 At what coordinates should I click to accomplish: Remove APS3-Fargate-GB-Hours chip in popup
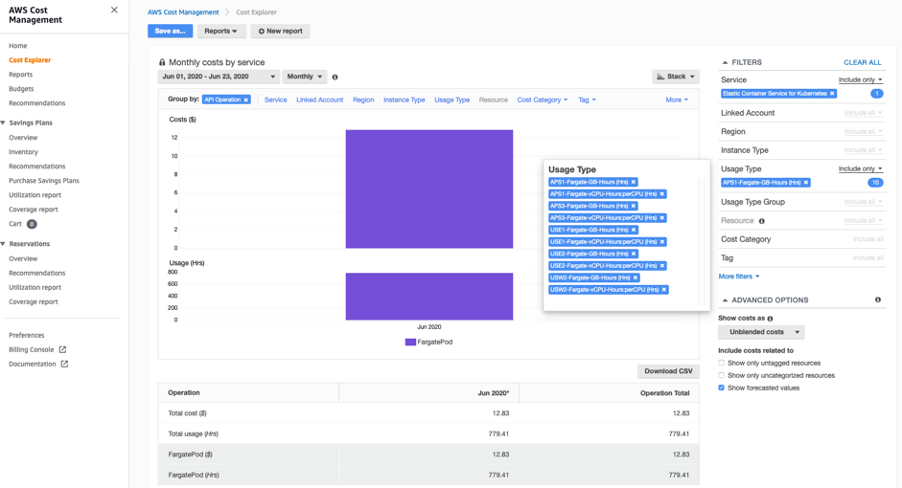point(633,206)
